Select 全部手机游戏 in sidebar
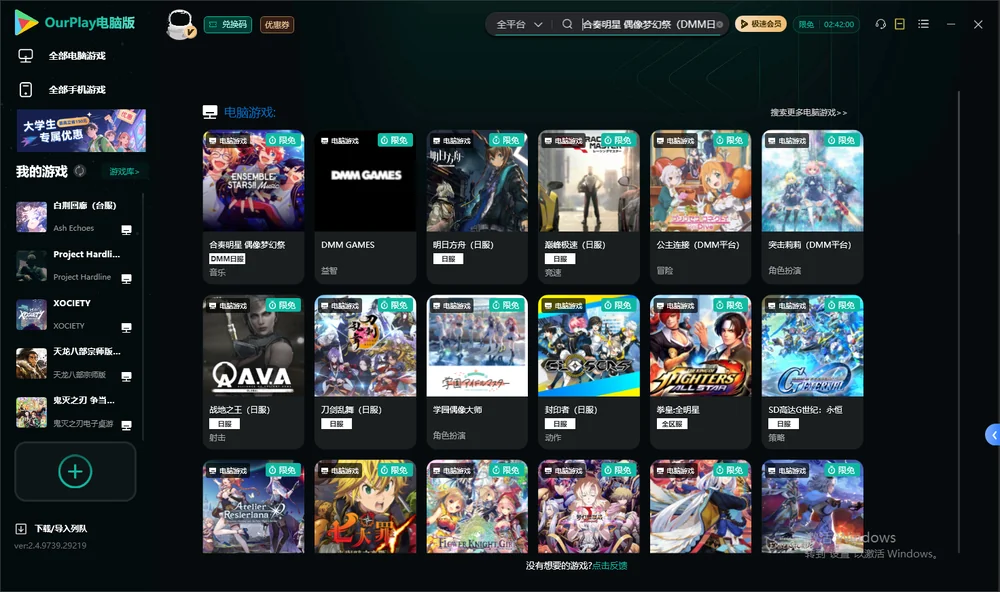 click(x=77, y=90)
